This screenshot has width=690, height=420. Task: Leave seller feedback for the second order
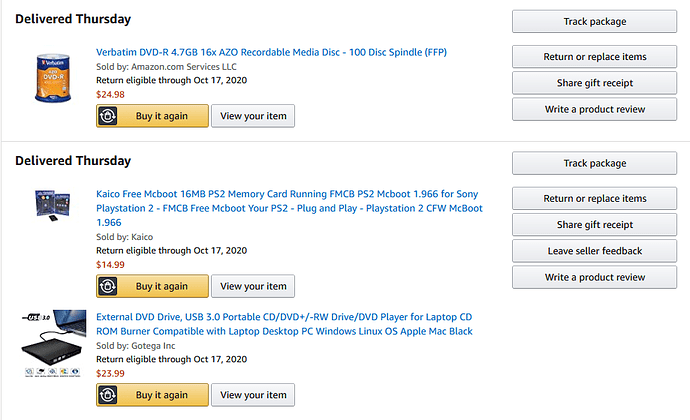pos(595,251)
